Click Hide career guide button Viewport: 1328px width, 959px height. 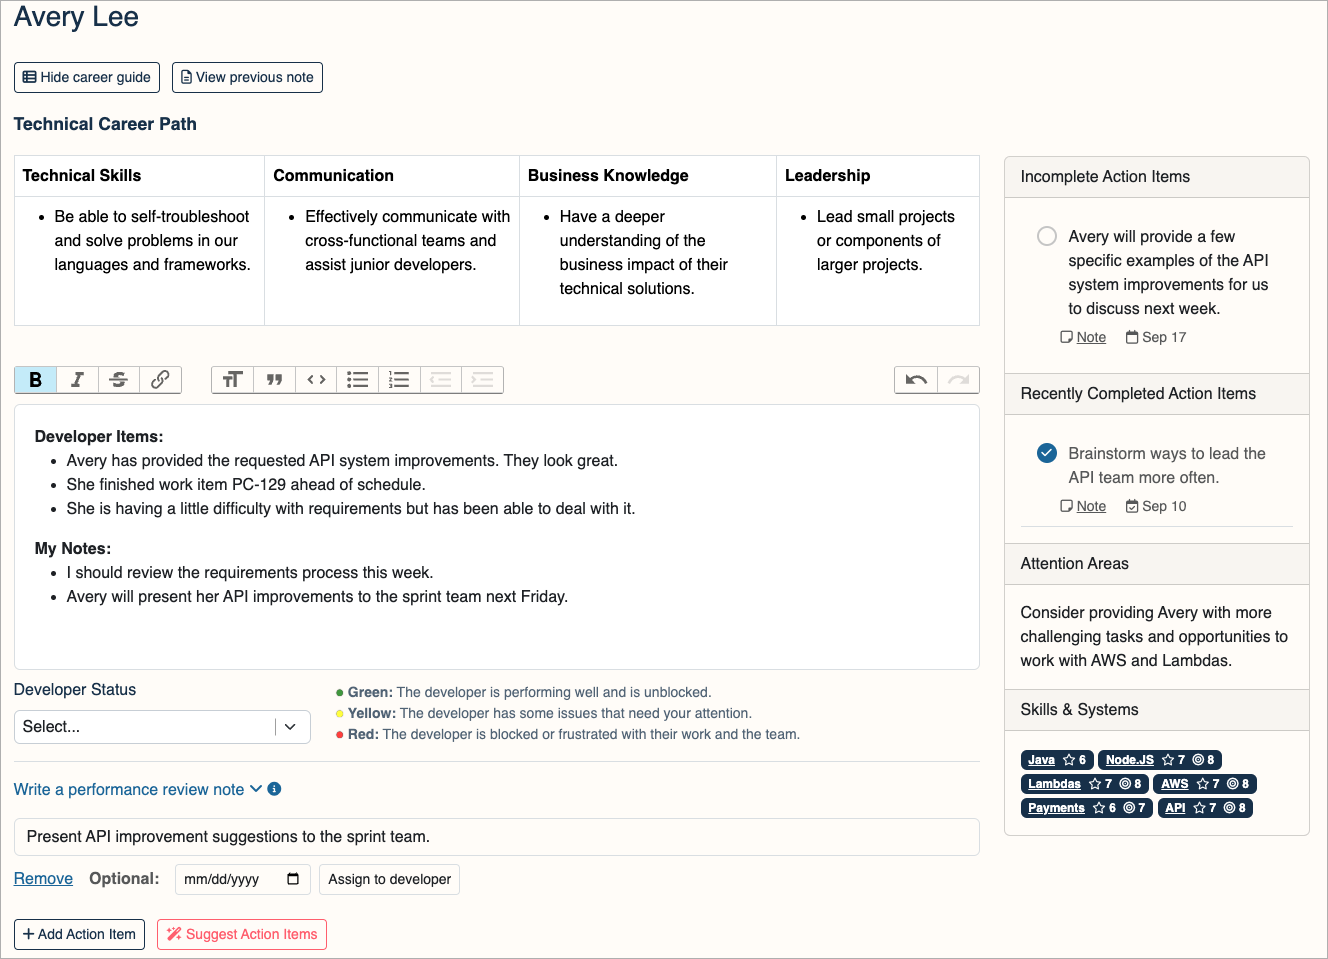pyautogui.click(x=87, y=77)
